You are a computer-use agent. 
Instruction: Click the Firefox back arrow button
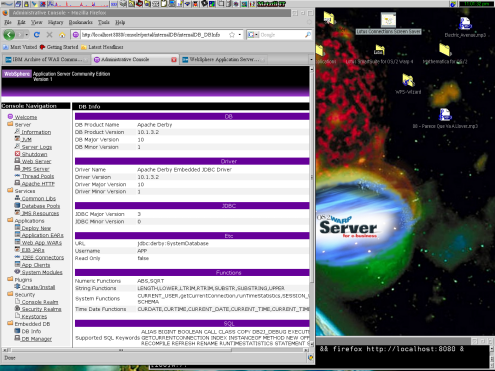(x=9, y=34)
